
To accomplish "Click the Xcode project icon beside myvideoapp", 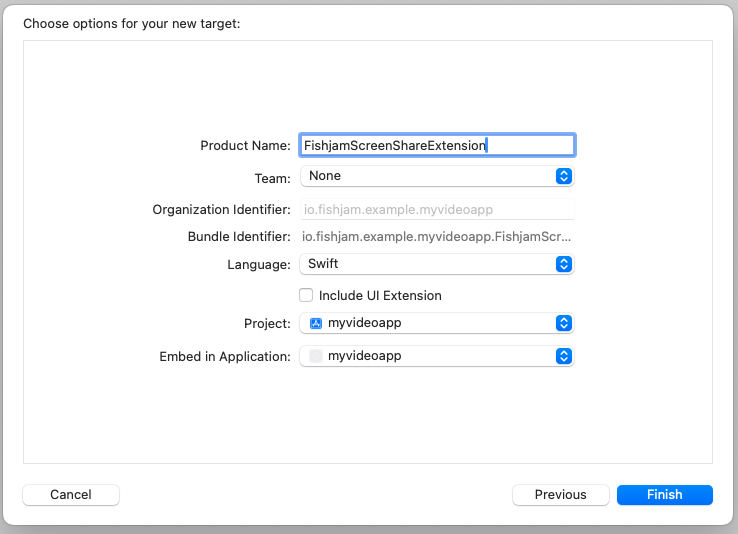I will (316, 323).
